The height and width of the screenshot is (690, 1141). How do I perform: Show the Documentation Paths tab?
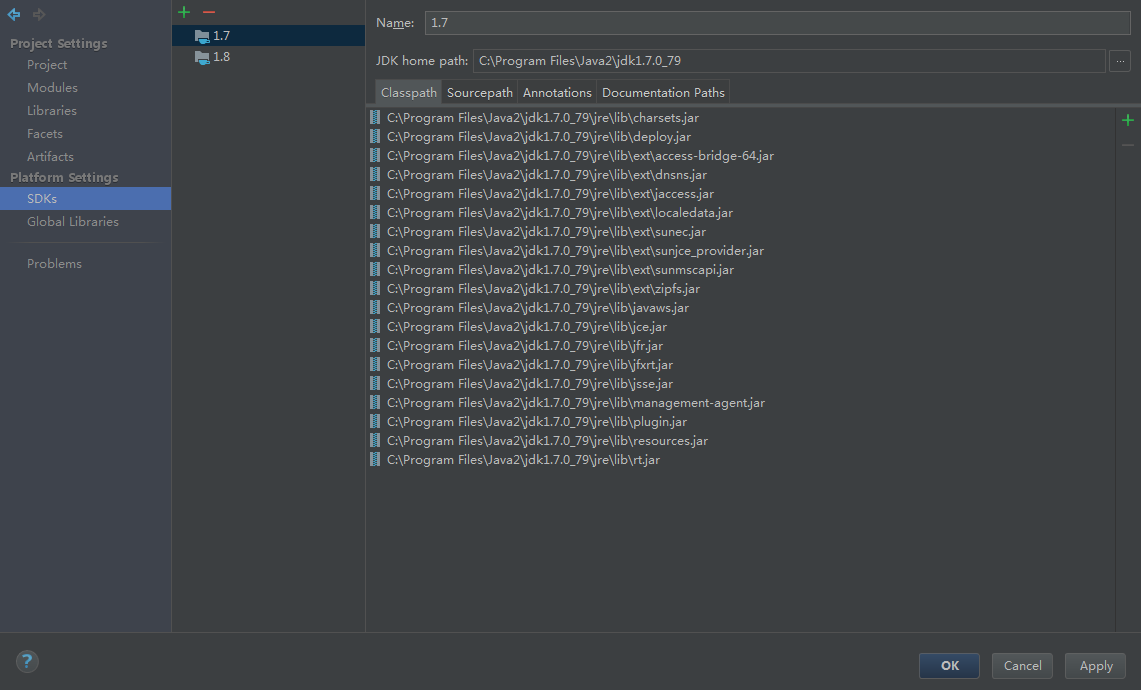point(663,92)
